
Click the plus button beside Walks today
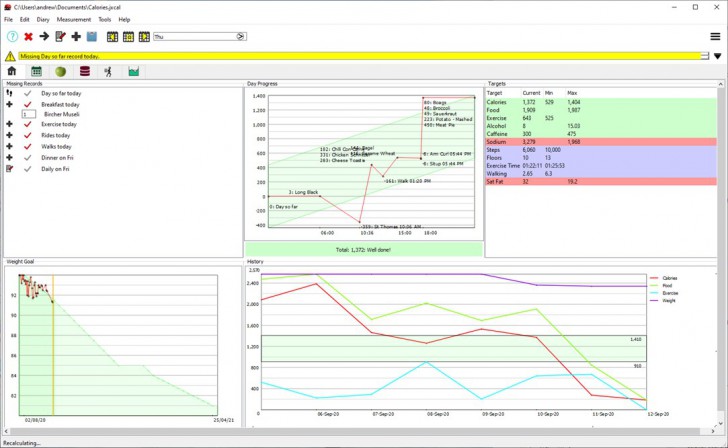9,147
